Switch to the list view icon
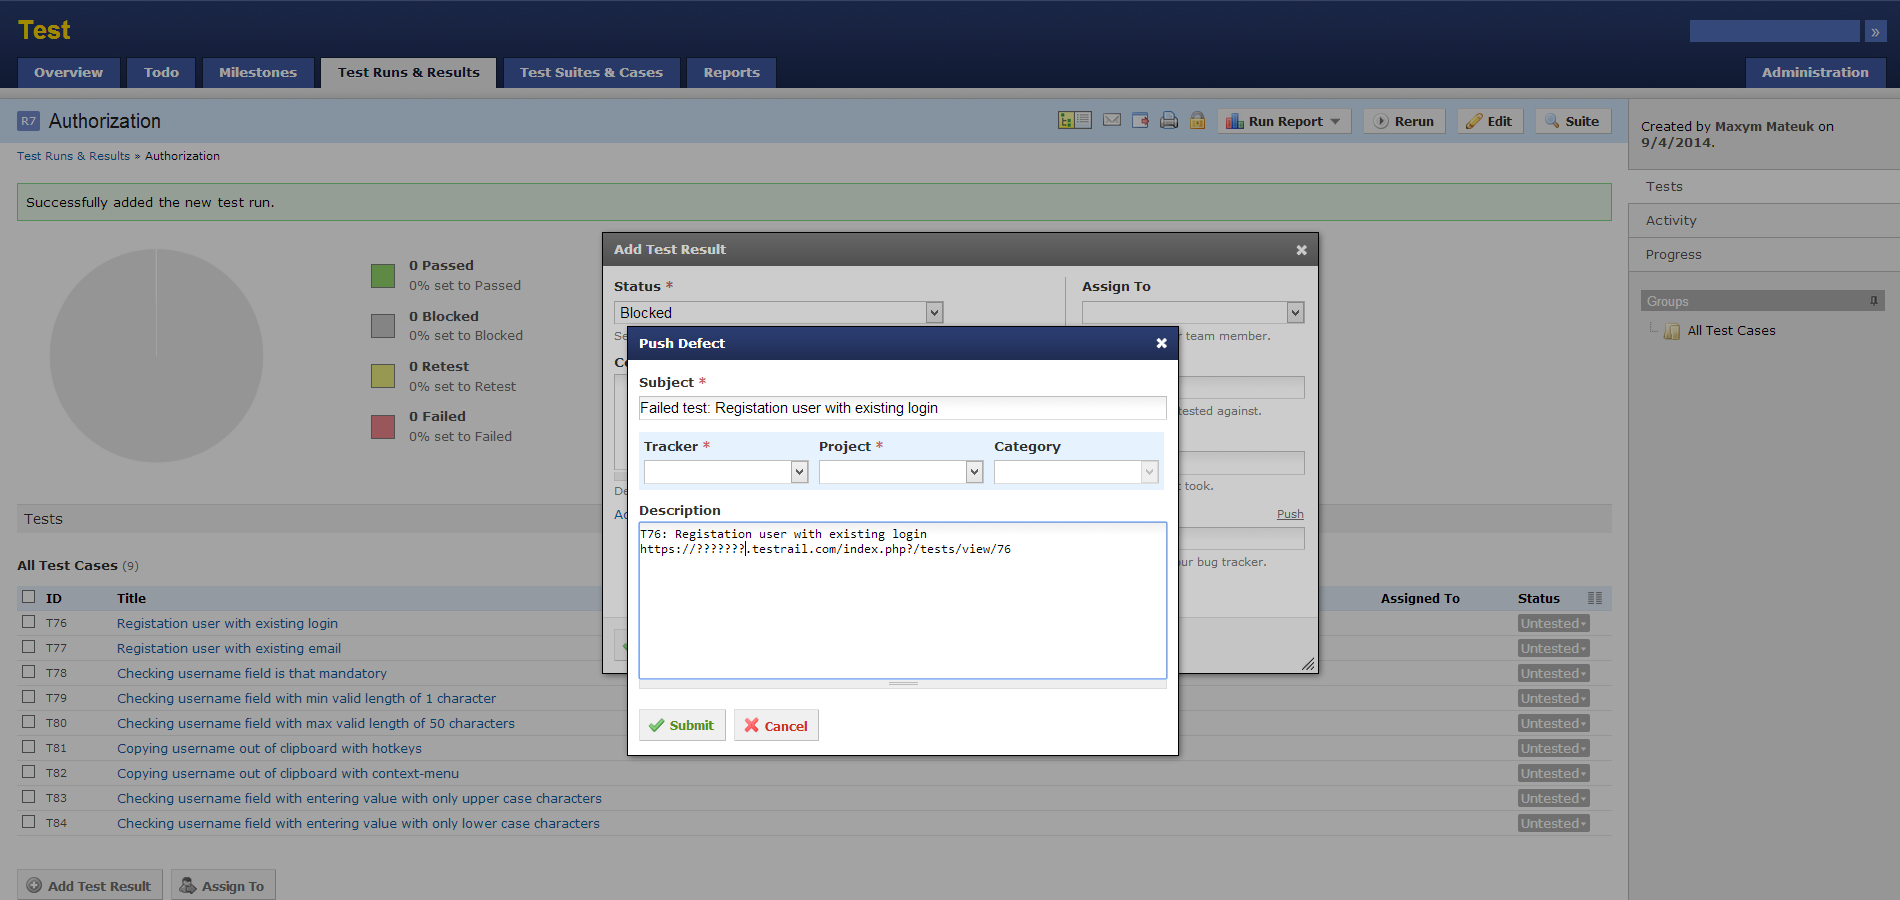This screenshot has width=1900, height=900. [1083, 120]
